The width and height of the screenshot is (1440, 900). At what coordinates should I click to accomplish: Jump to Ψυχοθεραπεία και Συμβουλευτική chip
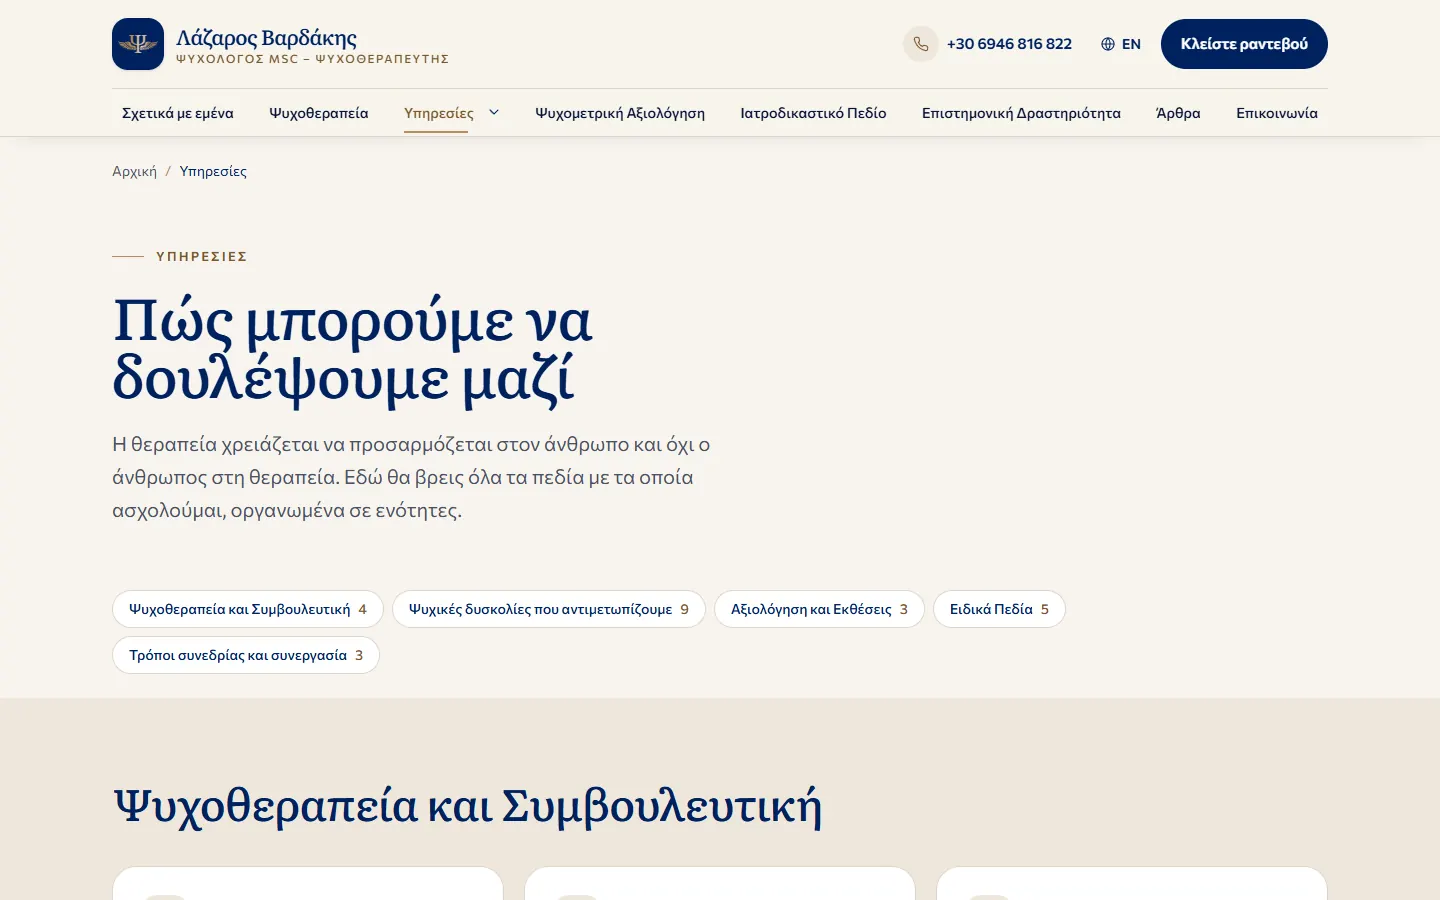248,609
